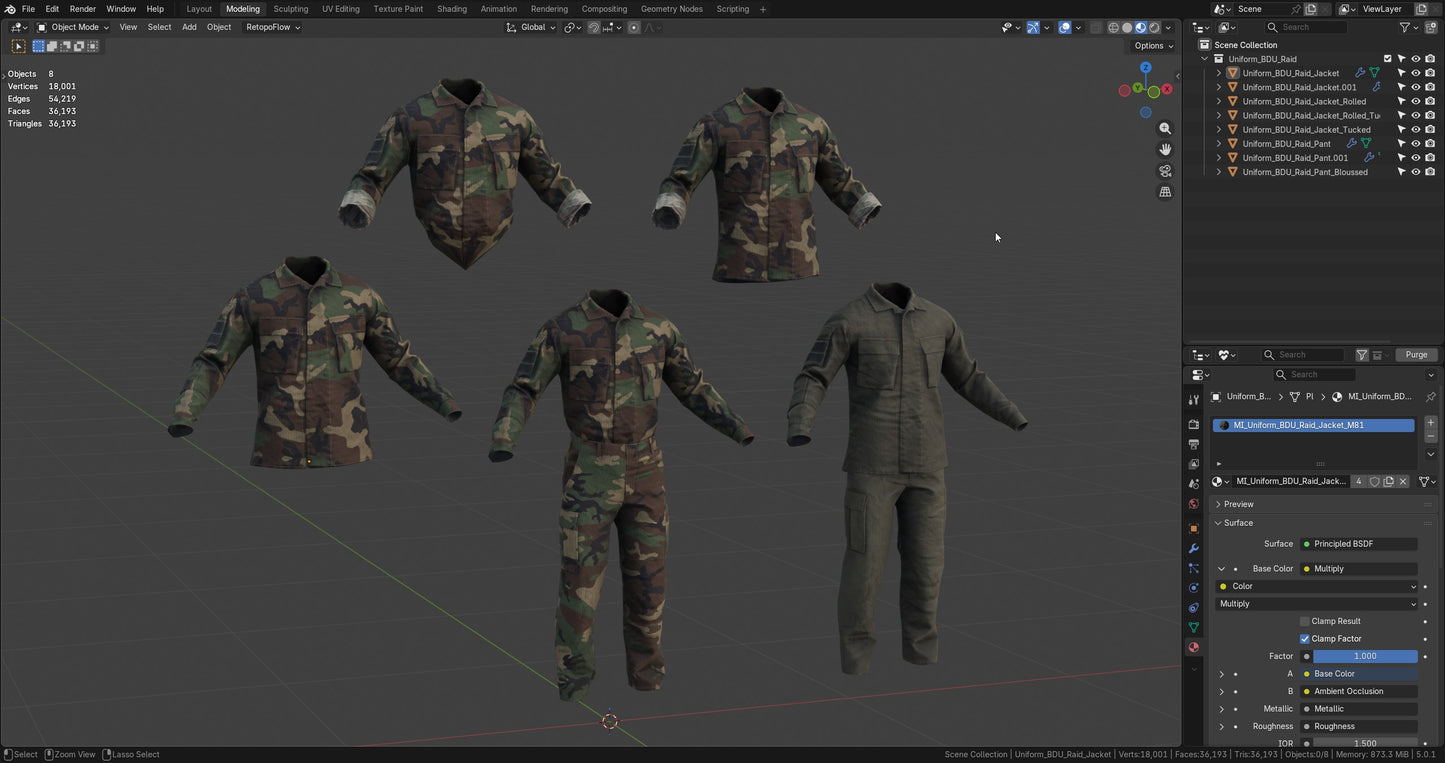The image size is (1445, 763).
Task: Enable the Clamp Result checkbox
Action: tap(1305, 621)
